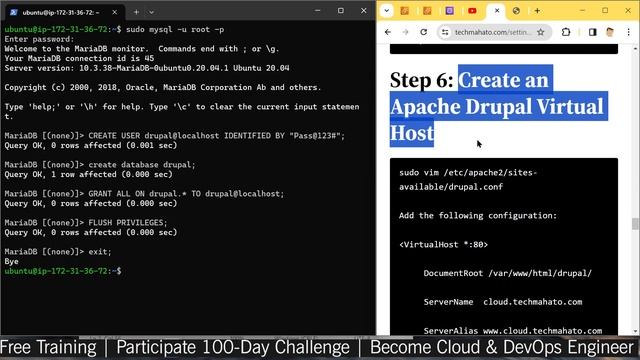Viewport: 640px width, 360px height.
Task: Click the '<VirtualHost *:80>' line
Action: click(443, 244)
